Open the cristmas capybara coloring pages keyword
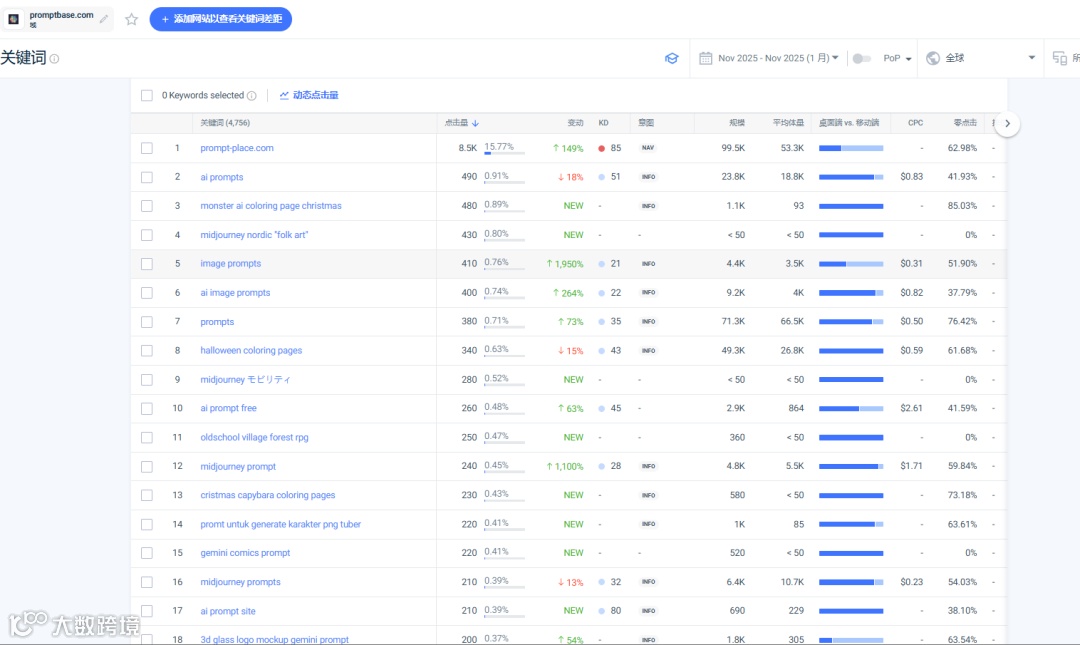 point(267,495)
